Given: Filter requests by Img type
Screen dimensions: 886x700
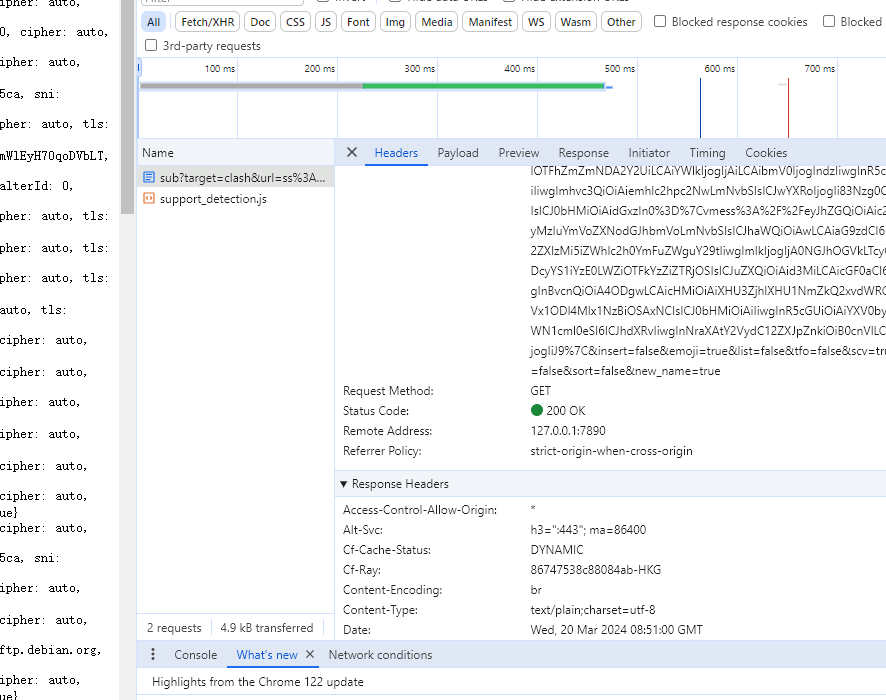Looking at the screenshot, I should (394, 22).
